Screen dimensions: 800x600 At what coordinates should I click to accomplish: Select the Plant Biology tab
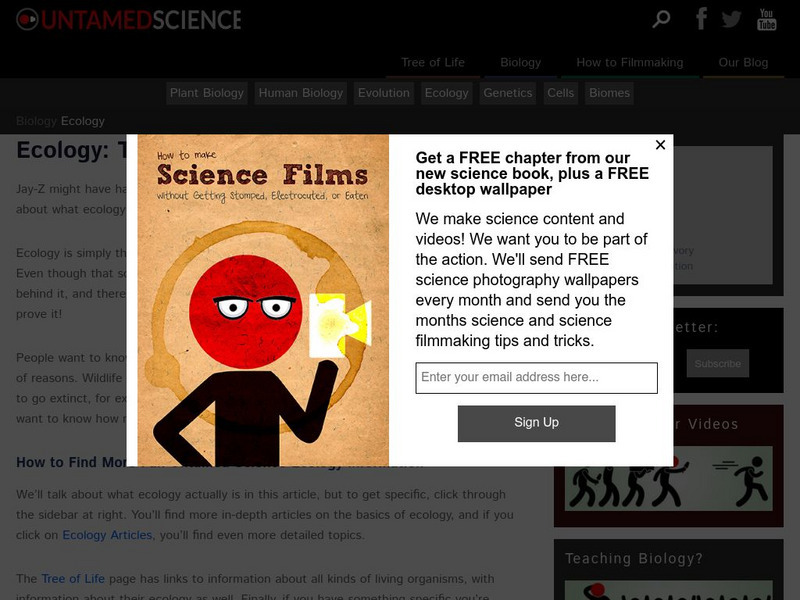(207, 93)
